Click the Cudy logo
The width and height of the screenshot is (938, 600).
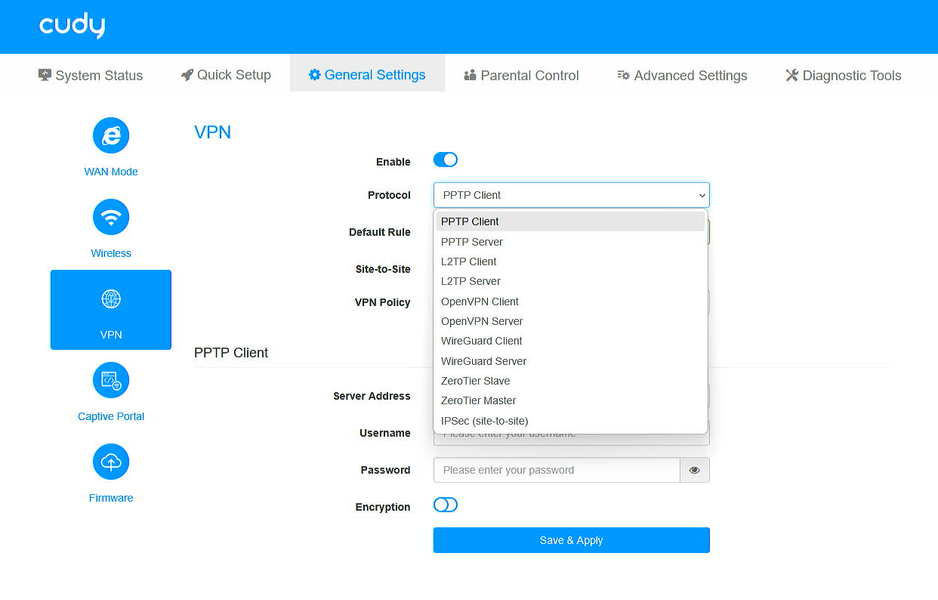coord(72,26)
